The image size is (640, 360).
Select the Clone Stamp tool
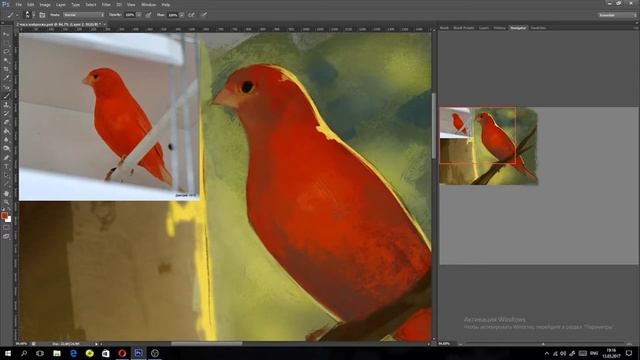(x=6, y=105)
